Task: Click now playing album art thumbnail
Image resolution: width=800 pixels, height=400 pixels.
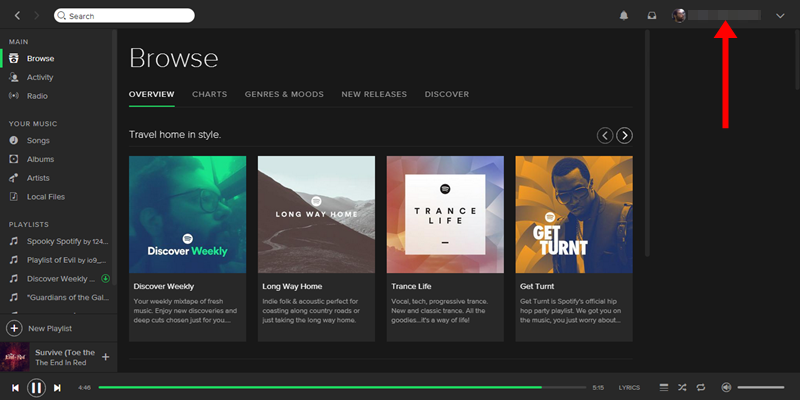Action: pyautogui.click(x=14, y=357)
